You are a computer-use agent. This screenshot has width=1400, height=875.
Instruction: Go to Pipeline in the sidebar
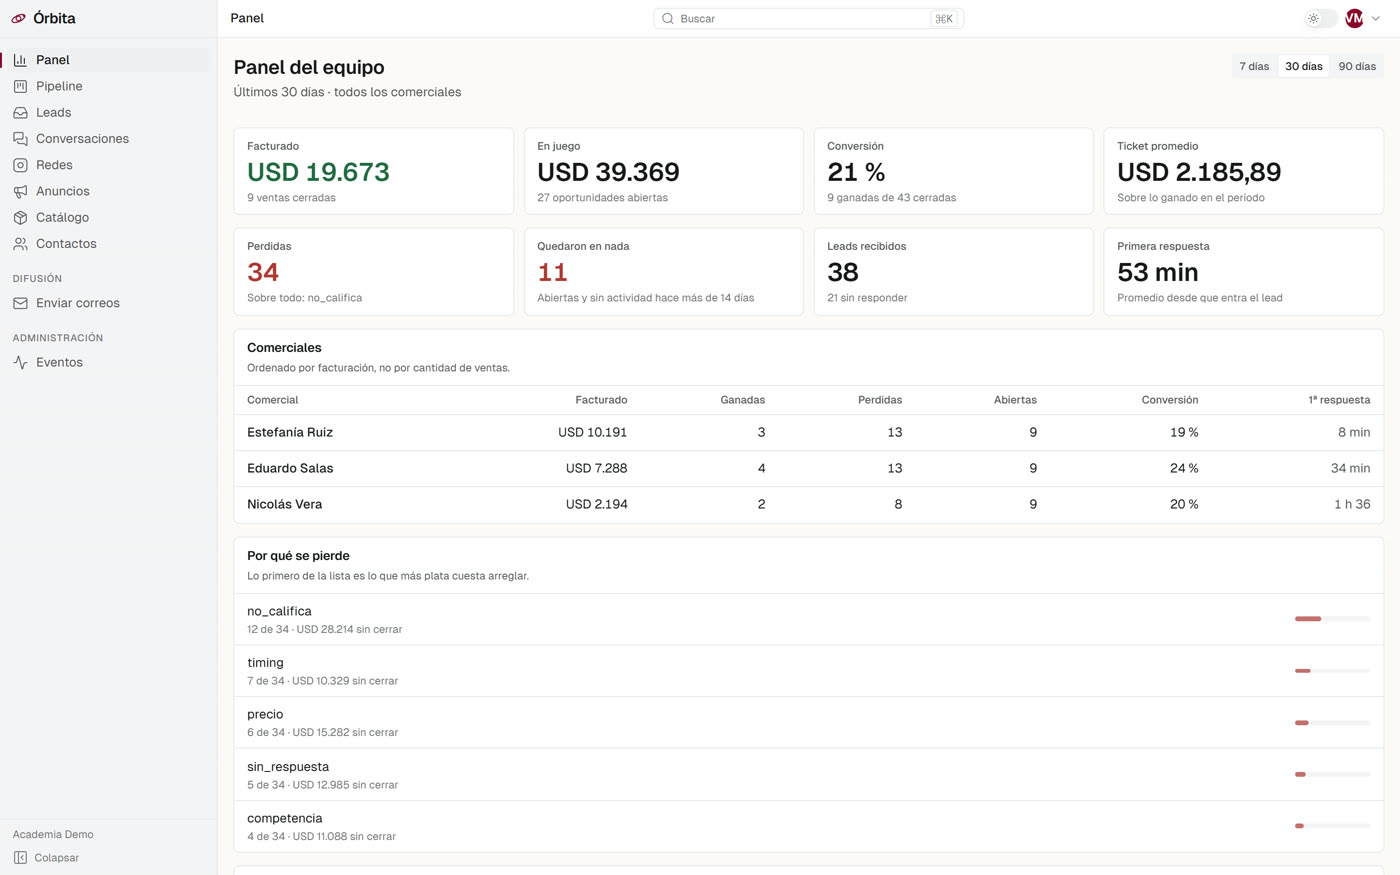coord(59,86)
